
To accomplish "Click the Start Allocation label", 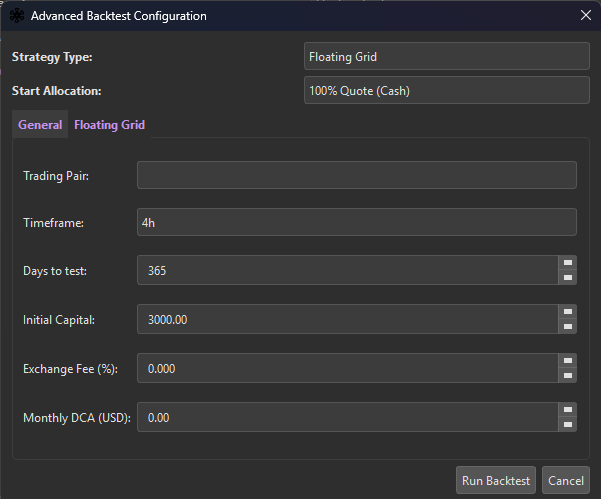I will [x=57, y=91].
